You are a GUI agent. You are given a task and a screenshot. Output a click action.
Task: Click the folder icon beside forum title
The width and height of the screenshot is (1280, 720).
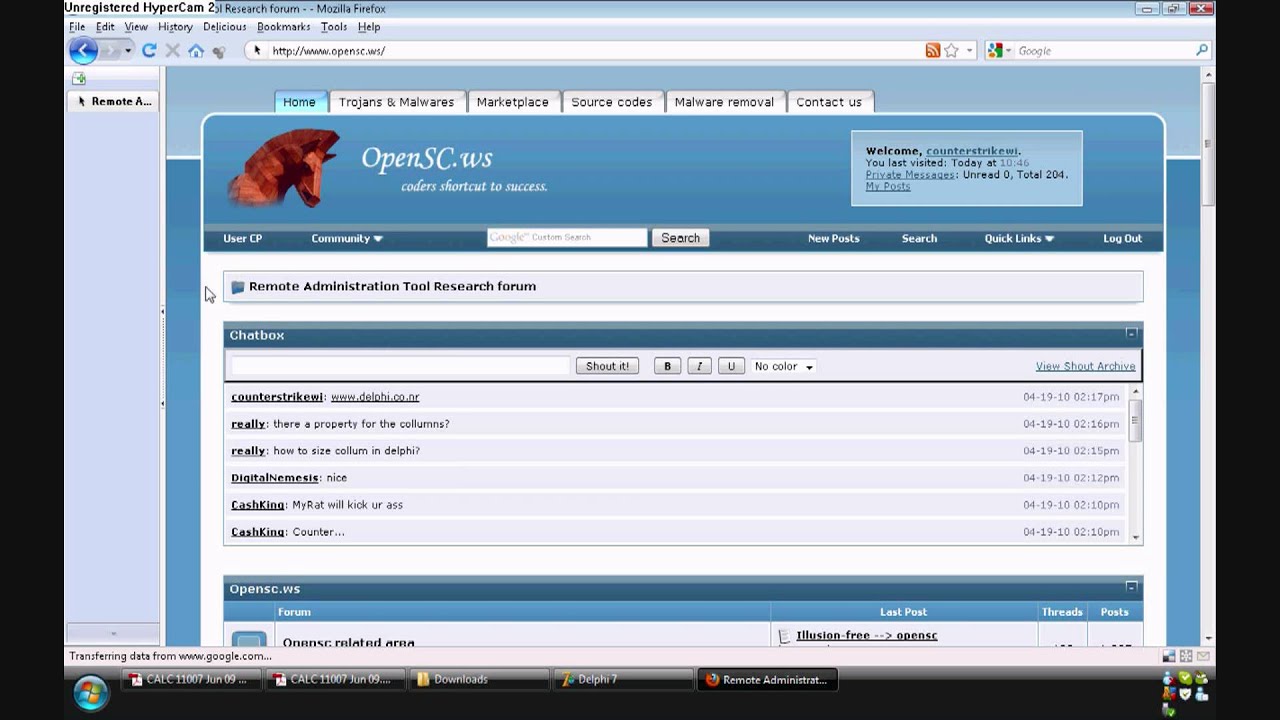[x=238, y=287]
